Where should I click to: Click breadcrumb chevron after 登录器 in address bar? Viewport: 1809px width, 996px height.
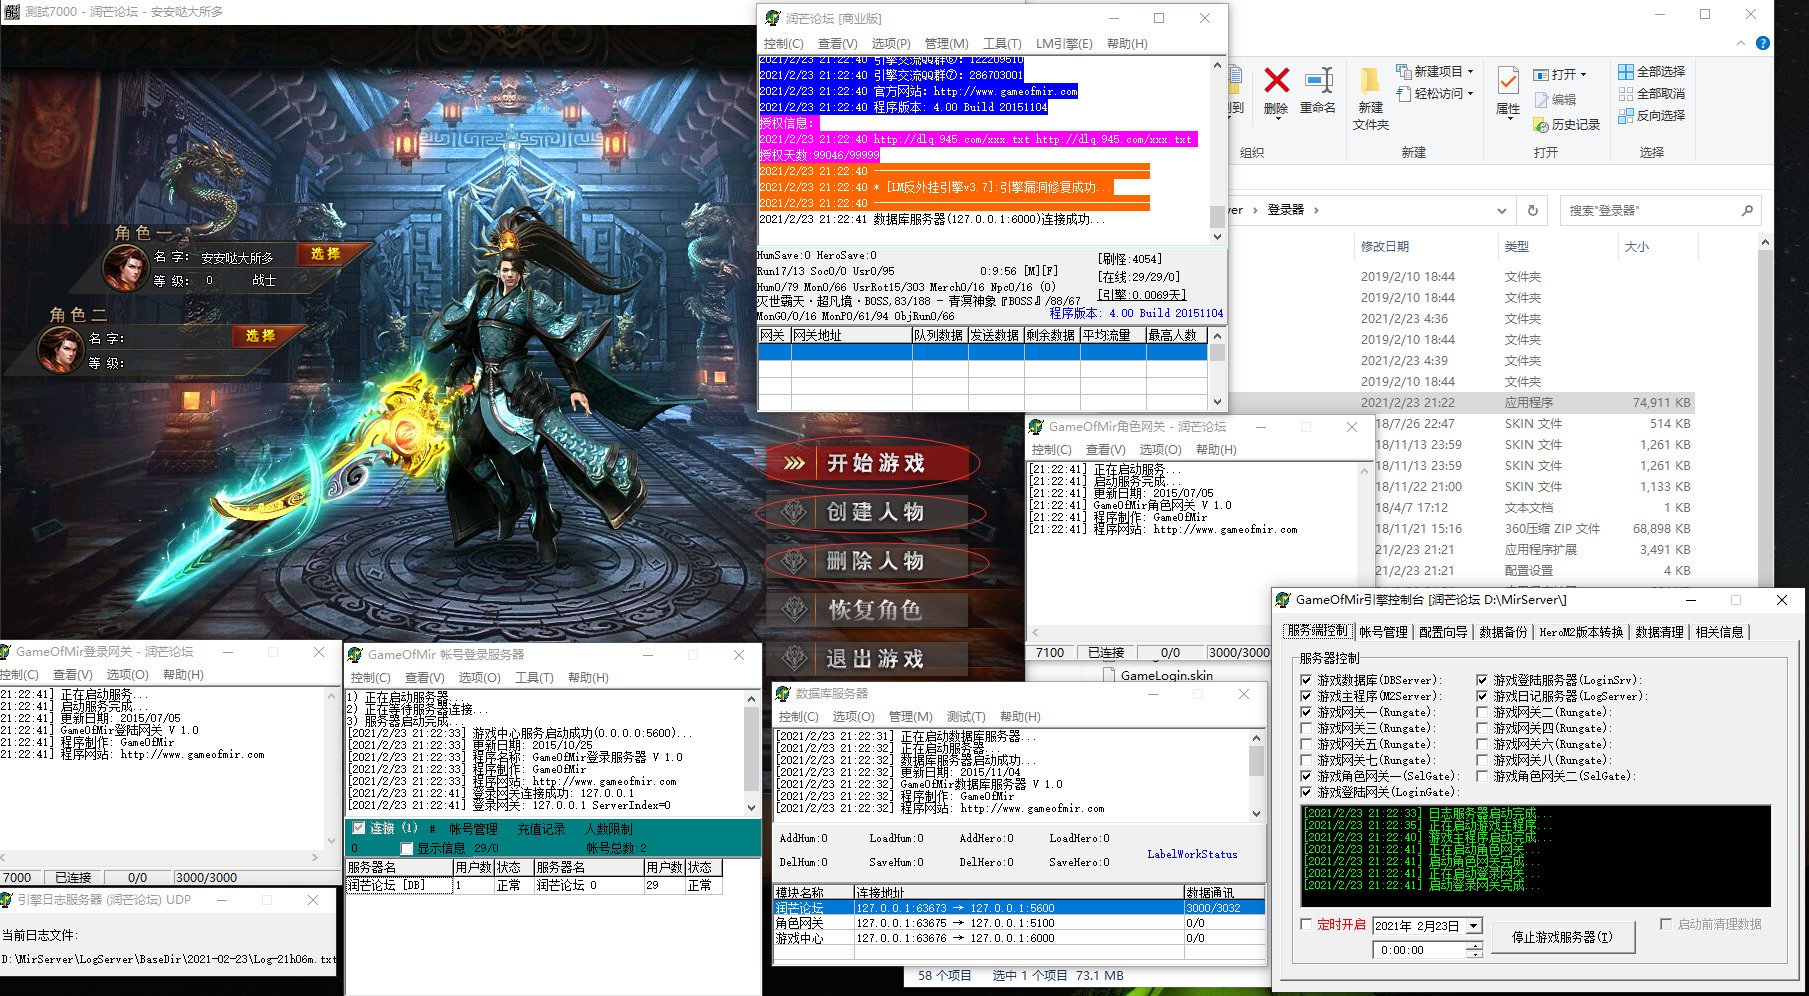(x=1316, y=210)
